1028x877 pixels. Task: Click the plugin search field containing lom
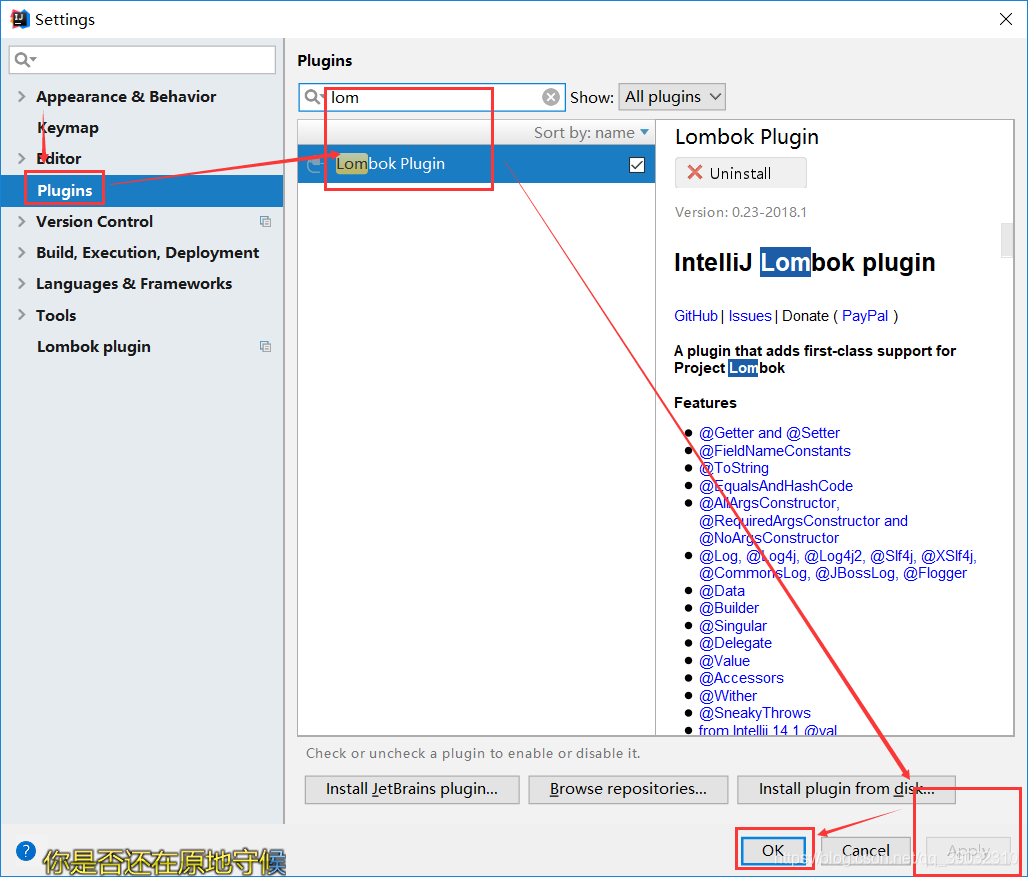pos(433,97)
